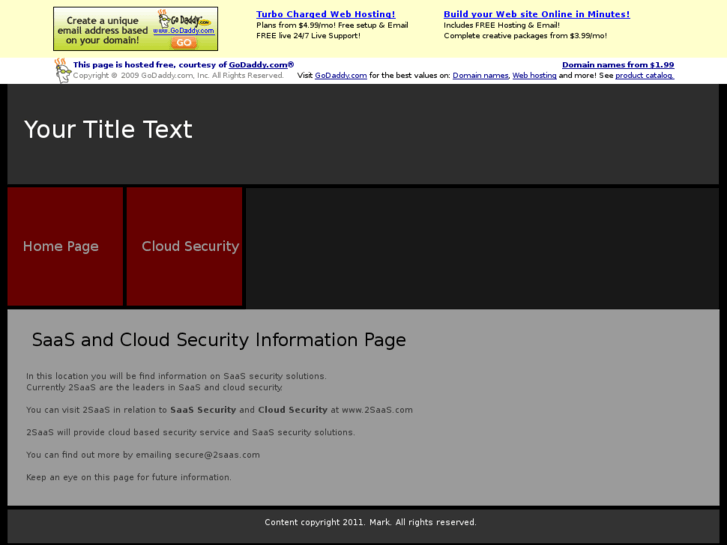This screenshot has width=727, height=545.
Task: Click the bold SaaS Security text
Action: (x=203, y=410)
